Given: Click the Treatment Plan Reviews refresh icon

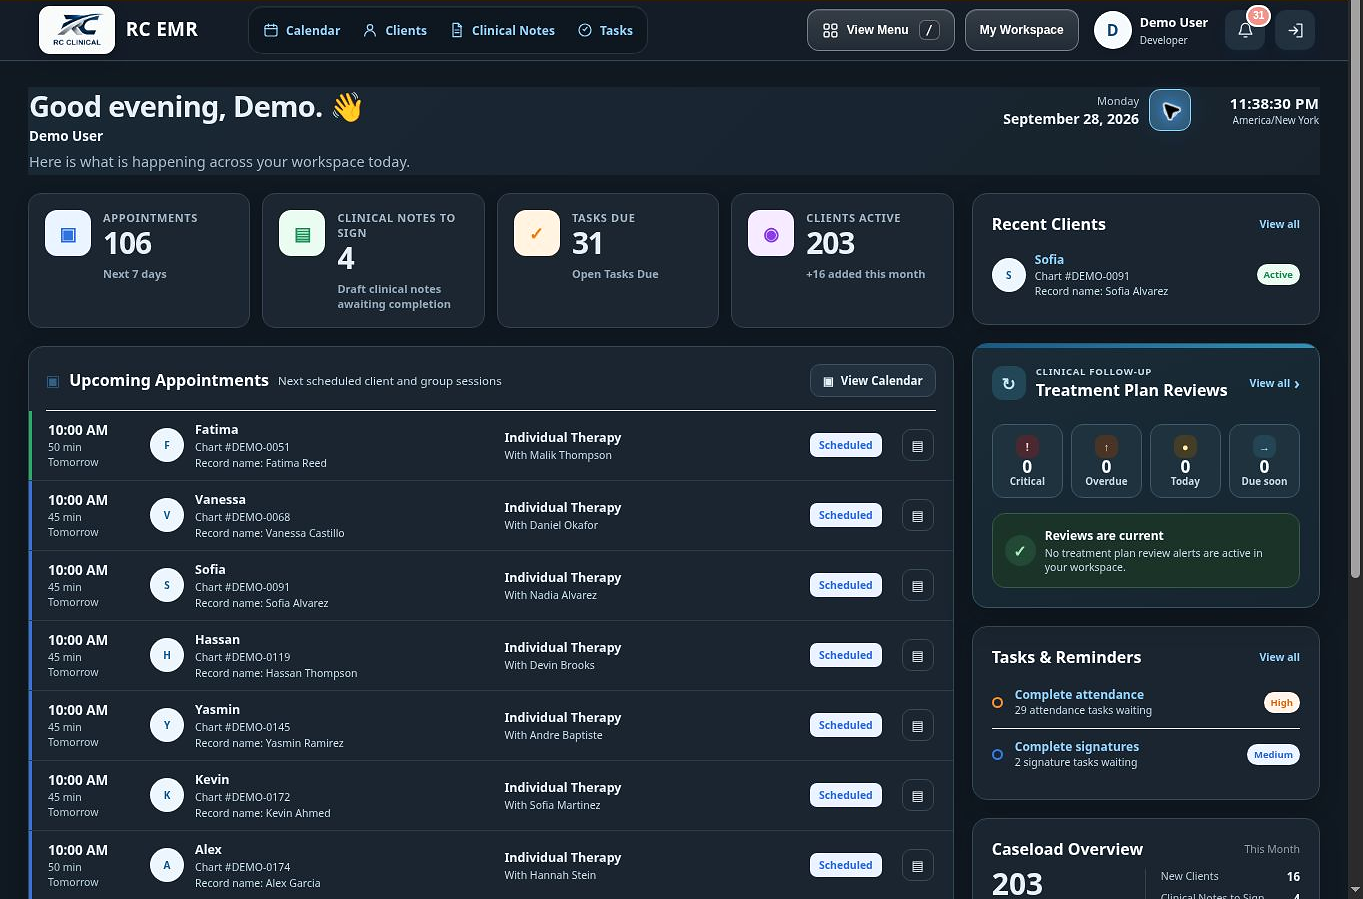Looking at the screenshot, I should pyautogui.click(x=1009, y=383).
